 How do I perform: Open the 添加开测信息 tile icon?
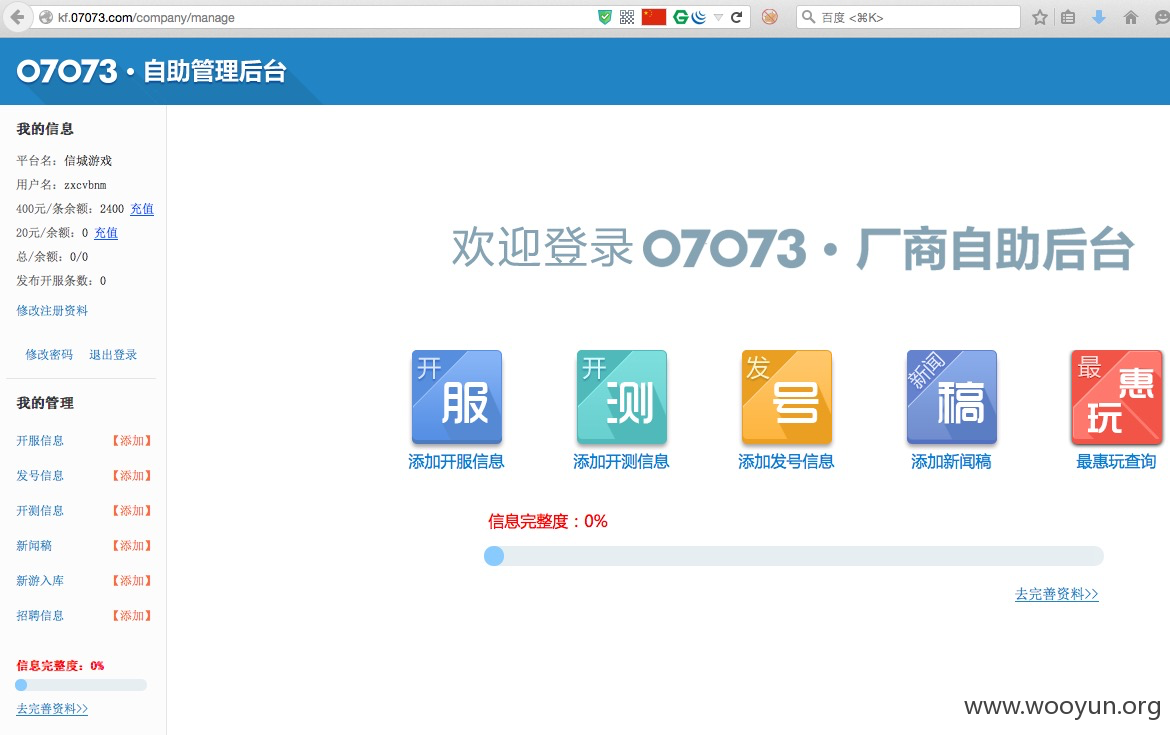[622, 397]
